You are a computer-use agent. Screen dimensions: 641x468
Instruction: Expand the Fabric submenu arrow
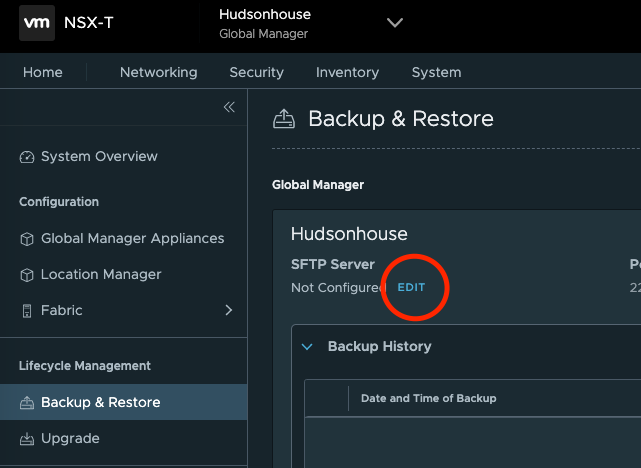tap(229, 310)
